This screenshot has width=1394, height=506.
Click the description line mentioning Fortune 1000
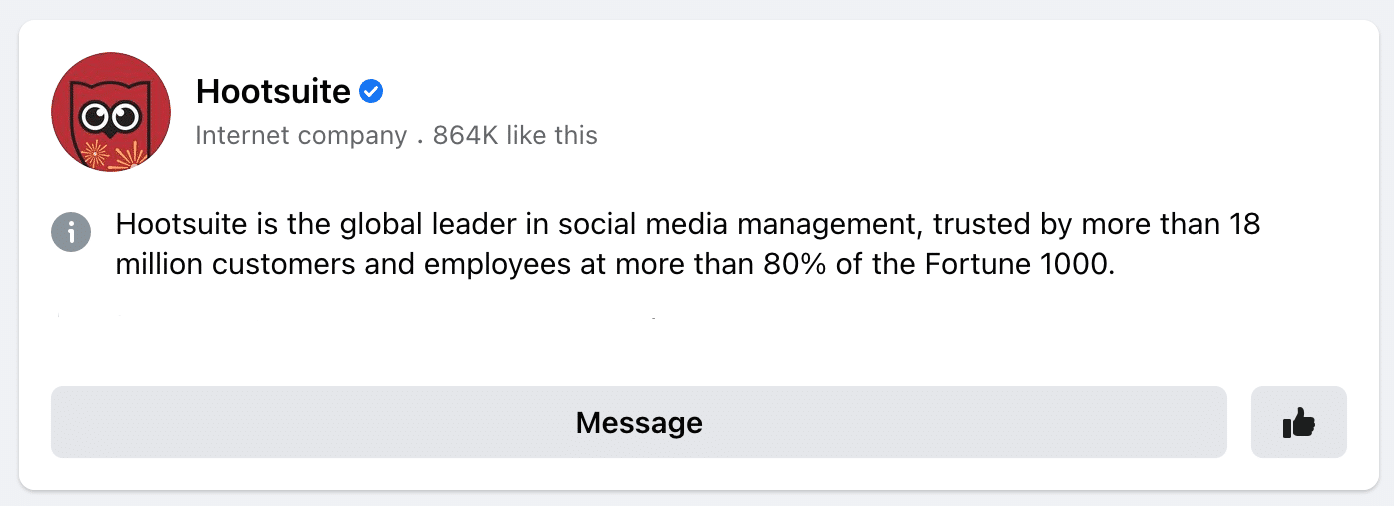[615, 266]
